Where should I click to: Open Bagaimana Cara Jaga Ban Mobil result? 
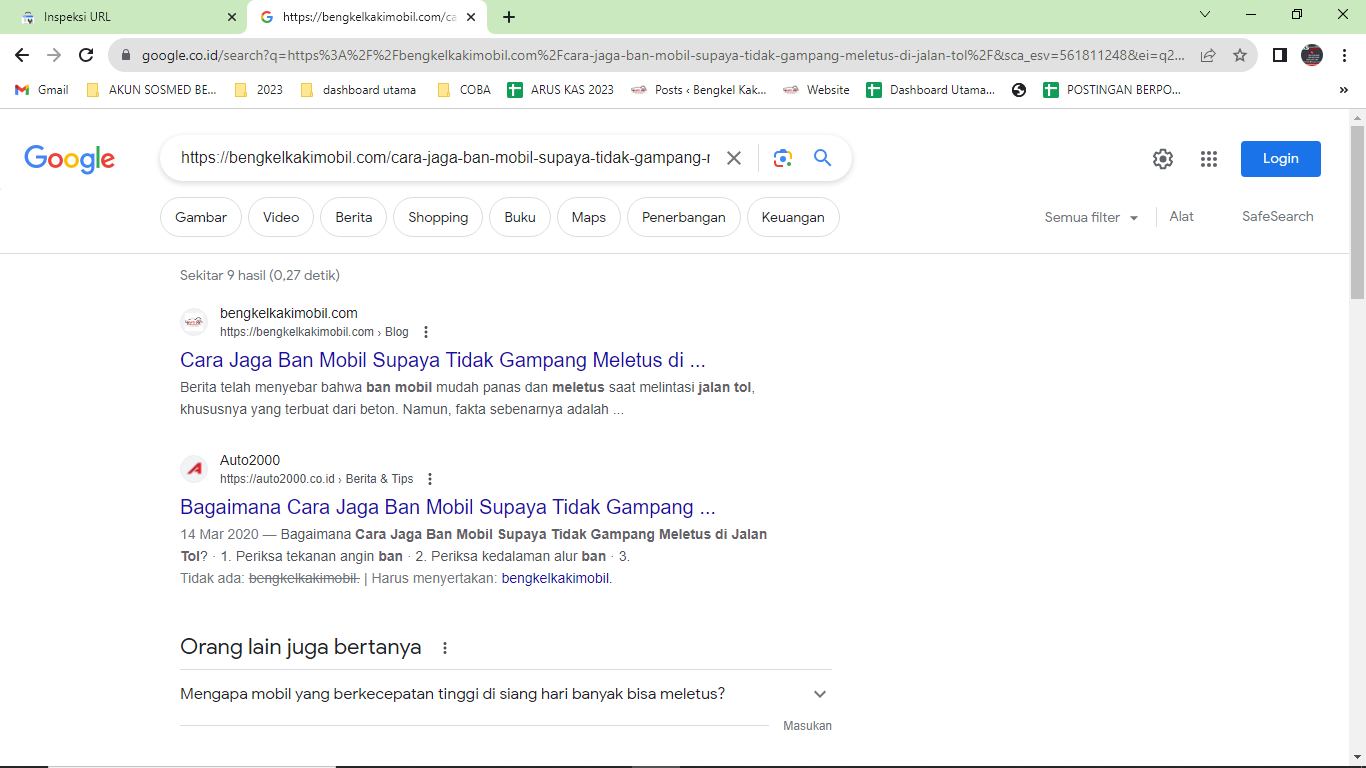click(448, 507)
